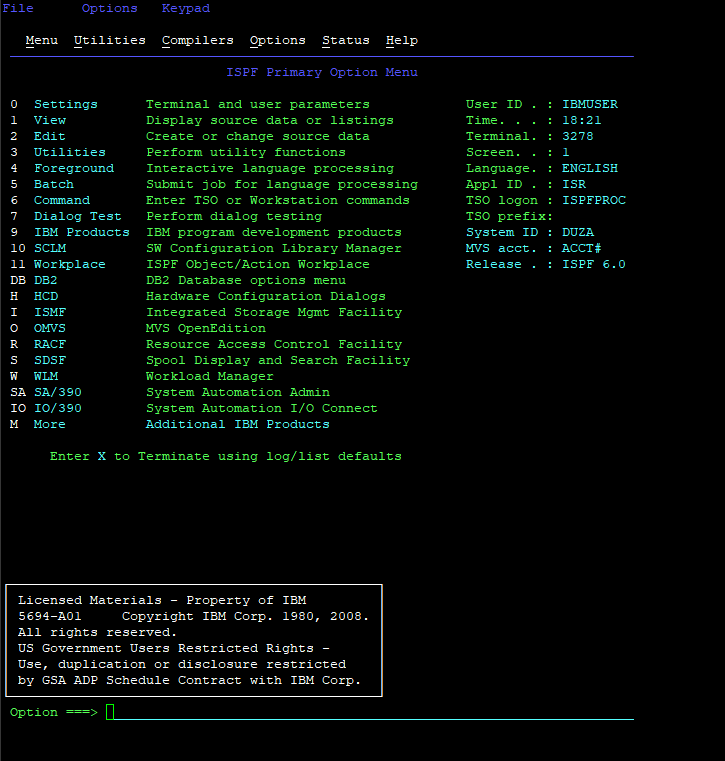This screenshot has height=761, width=725.
Task: Select option 9 IBM Products
Action: coord(82,232)
